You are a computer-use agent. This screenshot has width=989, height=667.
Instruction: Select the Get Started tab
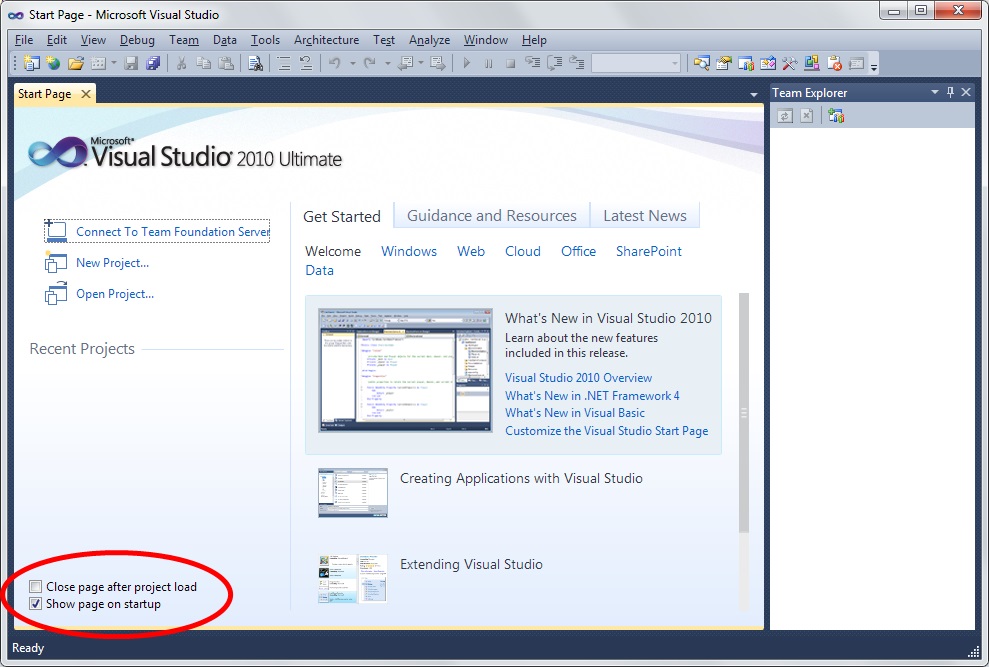(x=342, y=216)
